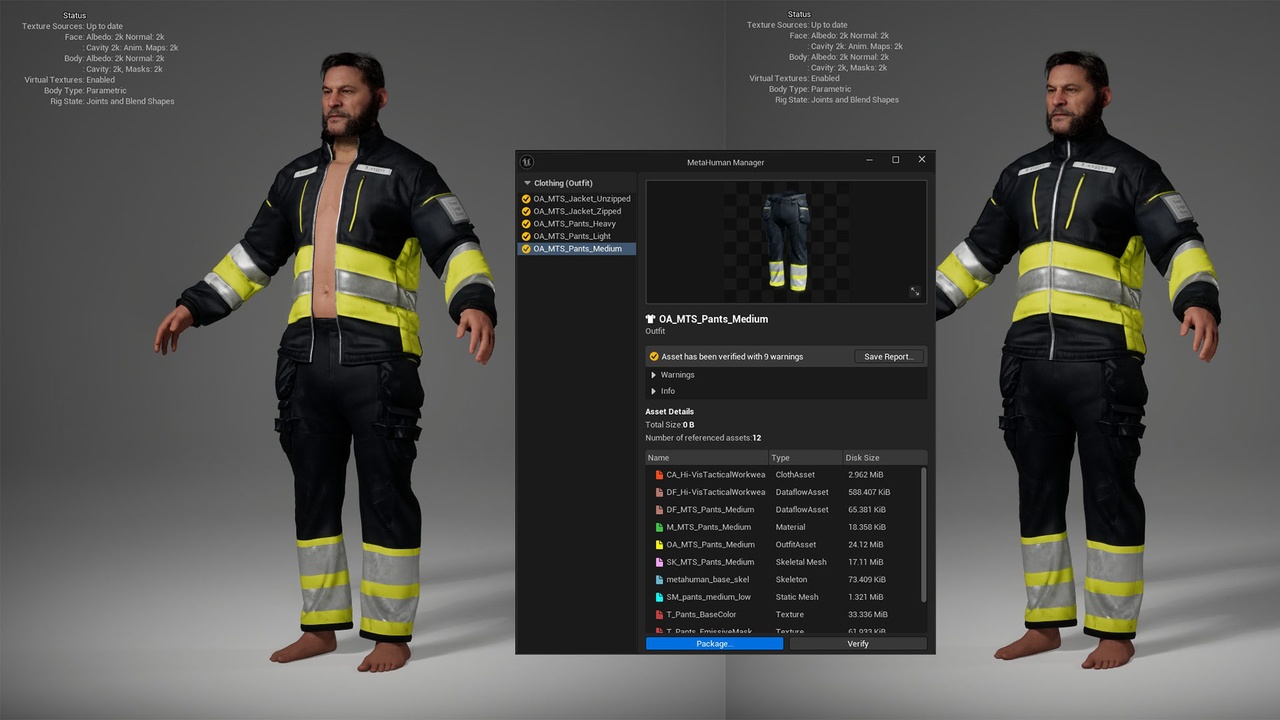Viewport: 1280px width, 720px height.
Task: Click the shirt icon next to the OA_MTS_Pants_Medium heading
Action: [651, 319]
